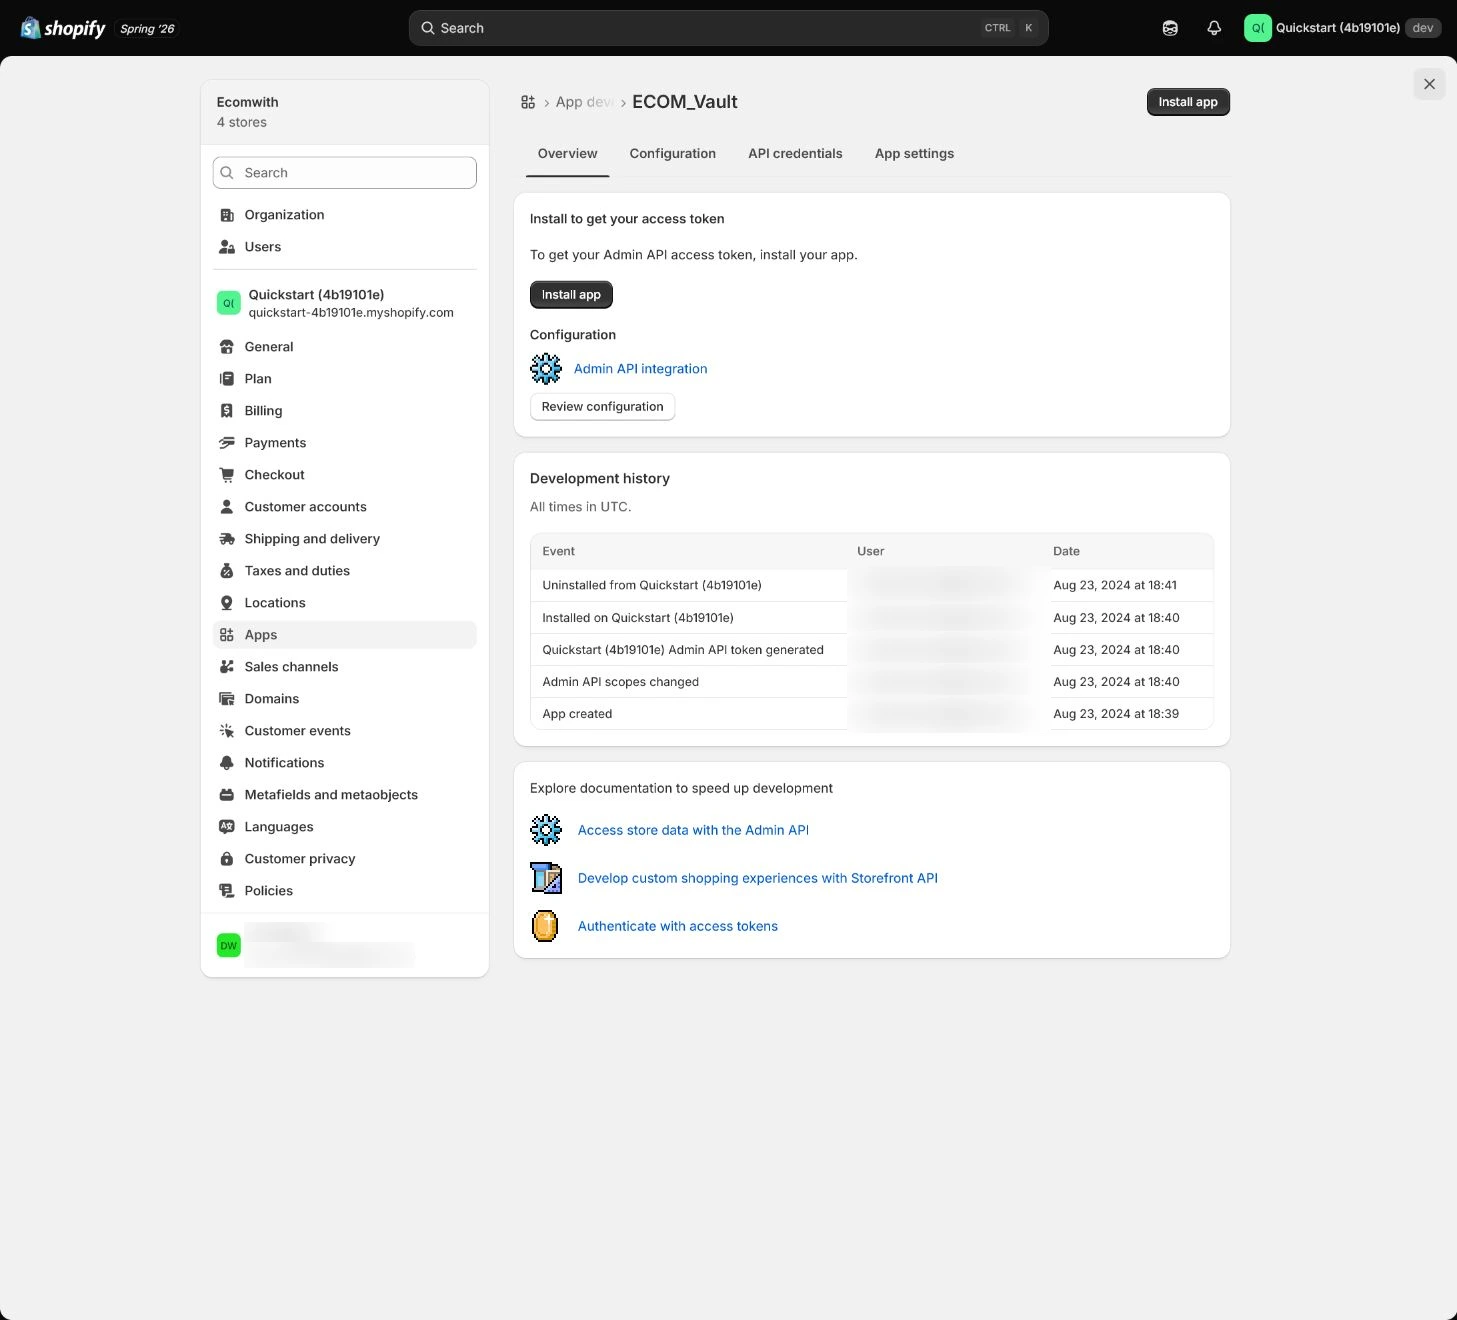
Task: Open the Admin API integration link
Action: (x=640, y=369)
